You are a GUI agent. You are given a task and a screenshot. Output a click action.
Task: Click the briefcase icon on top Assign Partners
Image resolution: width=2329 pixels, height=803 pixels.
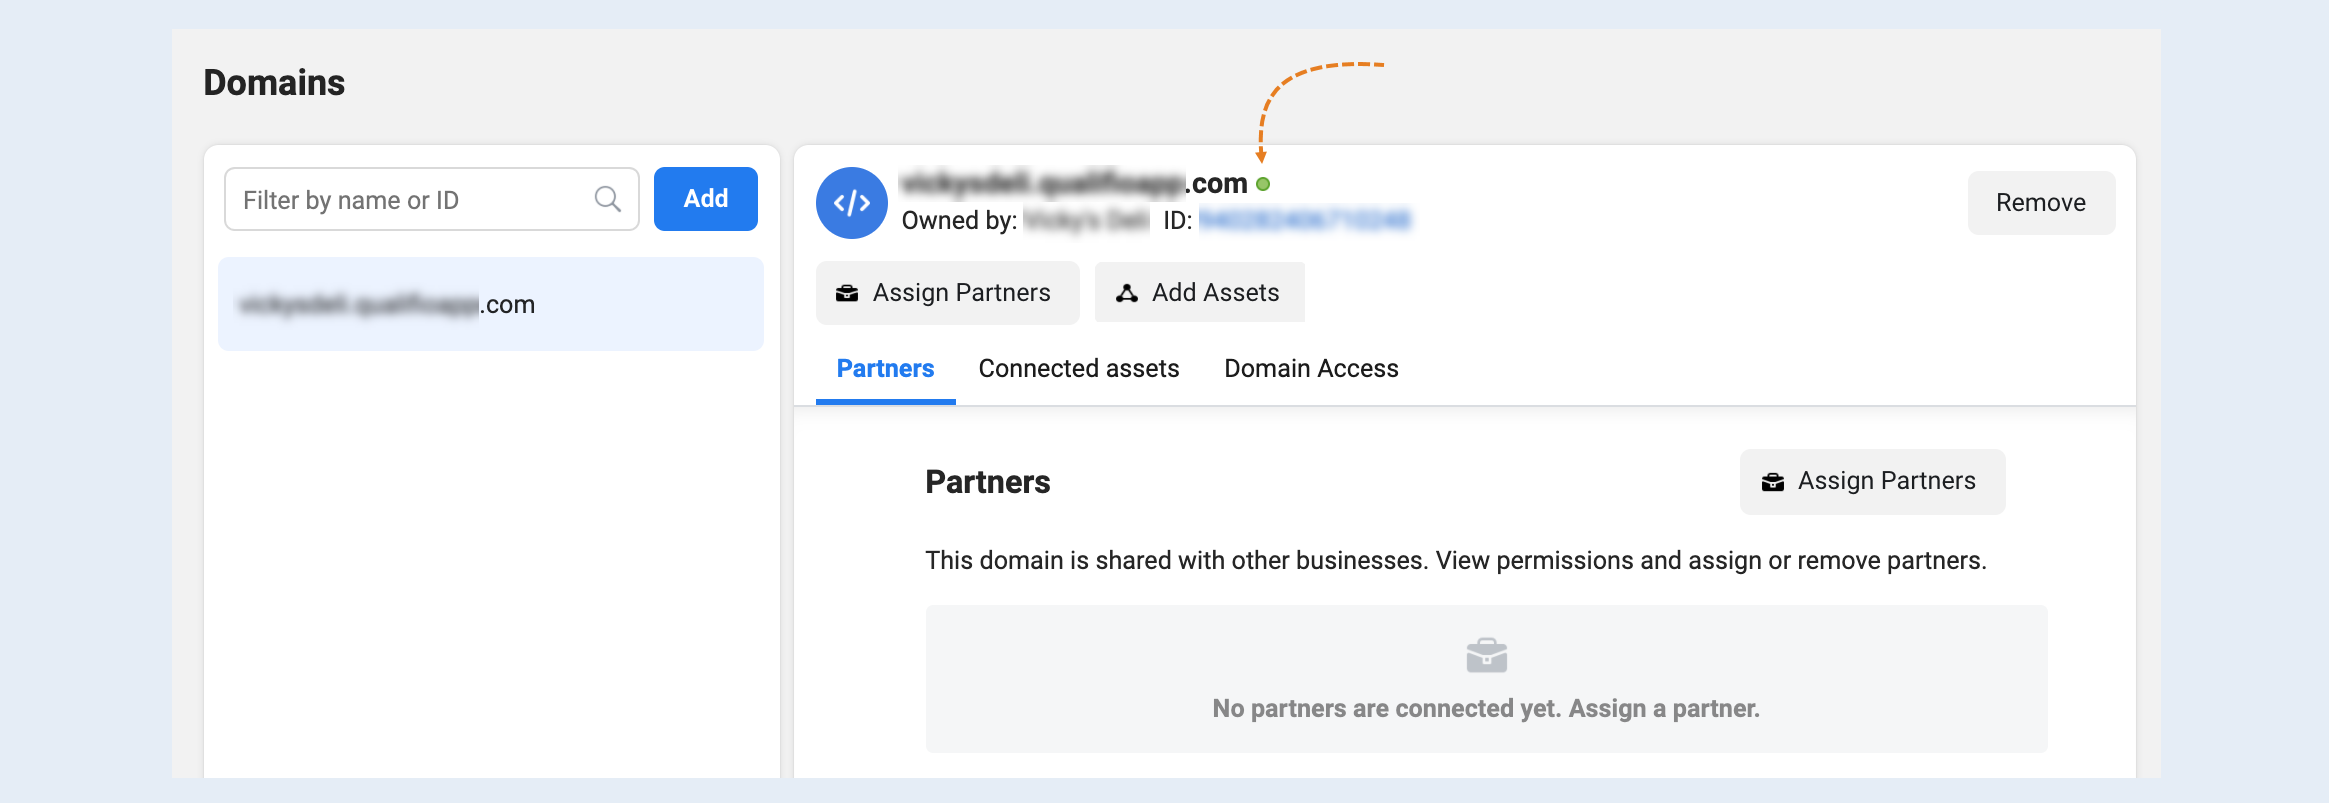pos(847,293)
